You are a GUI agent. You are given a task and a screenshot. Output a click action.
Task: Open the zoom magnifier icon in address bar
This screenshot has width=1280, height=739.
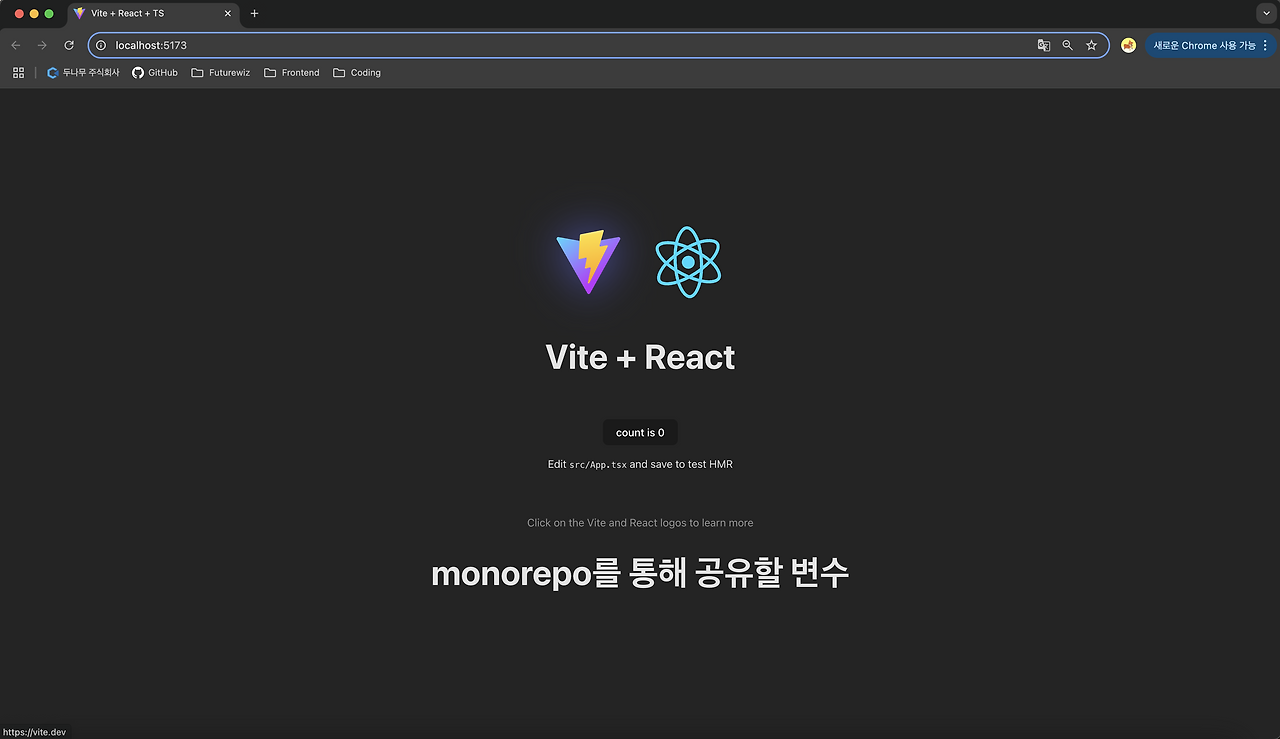1068,45
